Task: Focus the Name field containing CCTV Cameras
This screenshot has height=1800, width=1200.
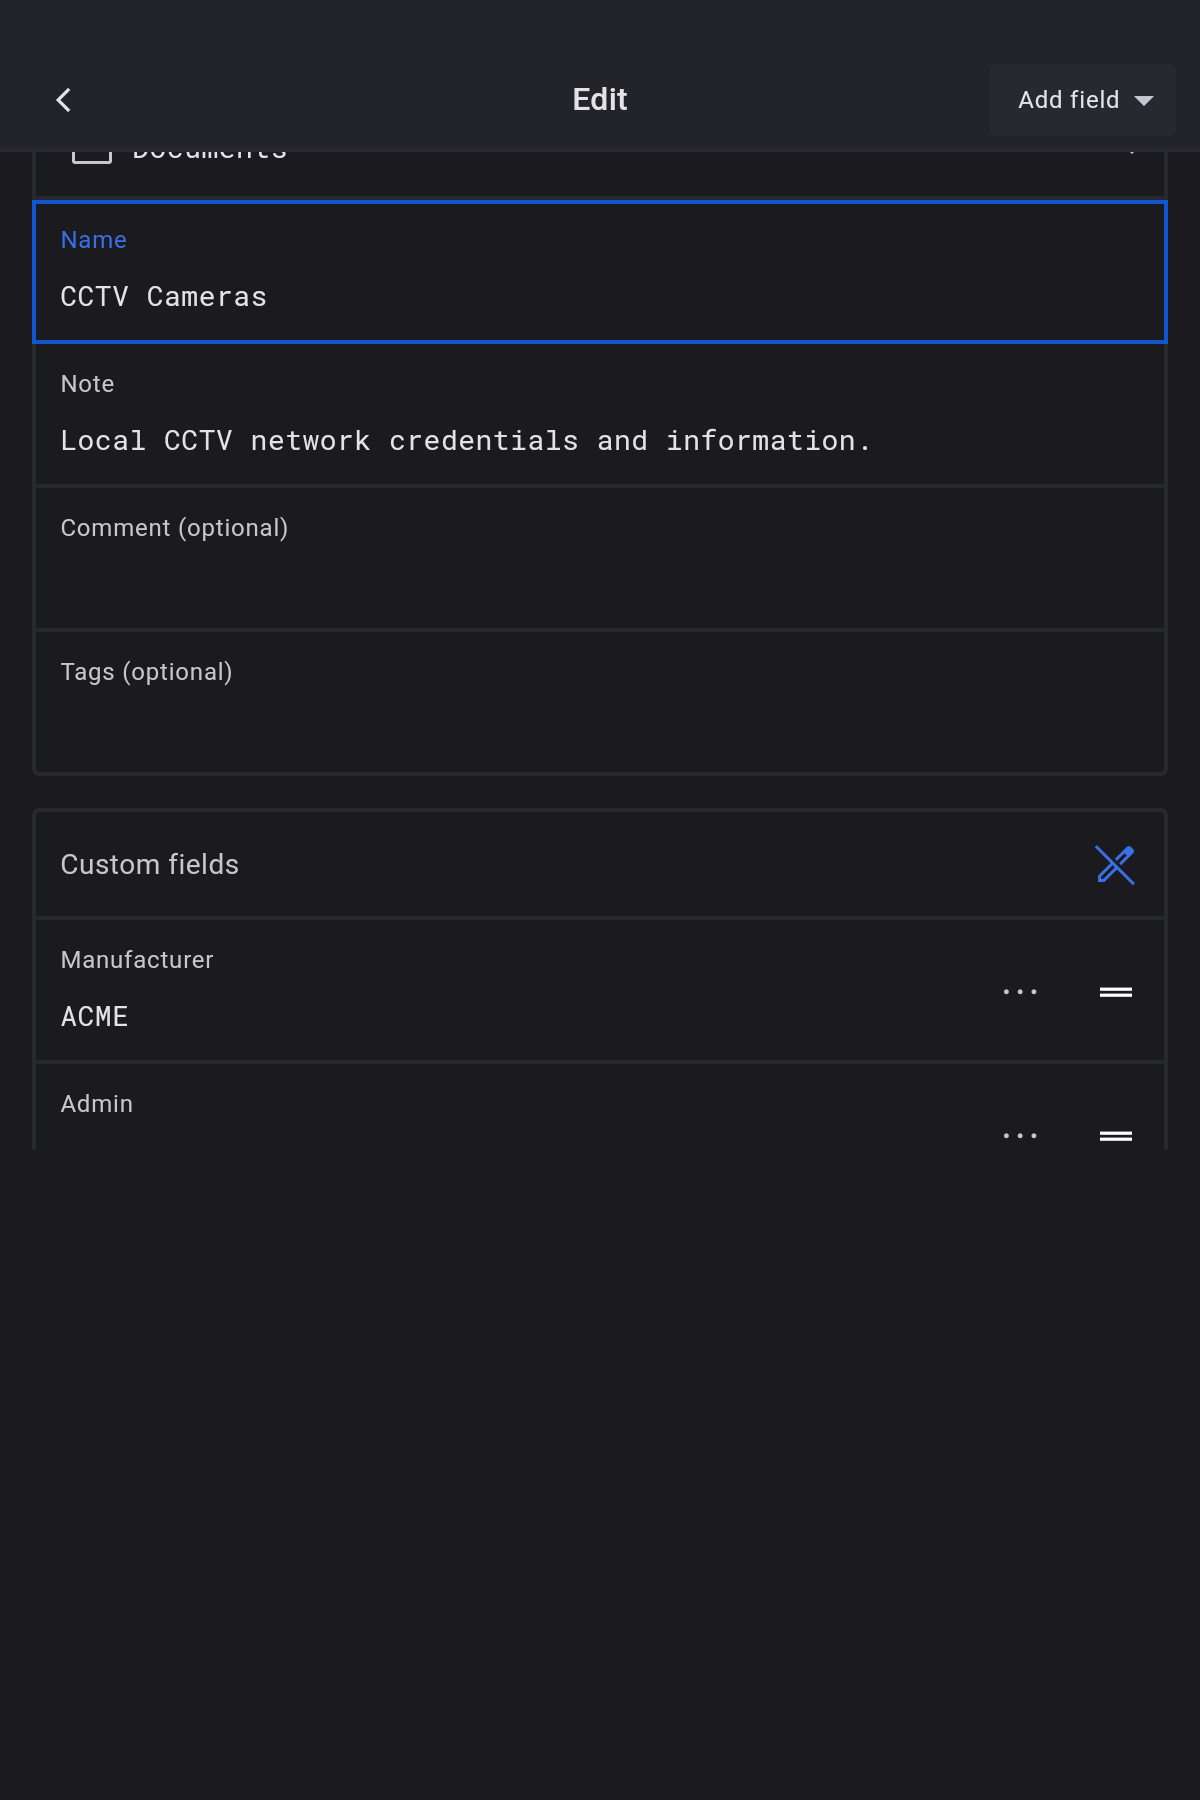Action: click(x=600, y=297)
